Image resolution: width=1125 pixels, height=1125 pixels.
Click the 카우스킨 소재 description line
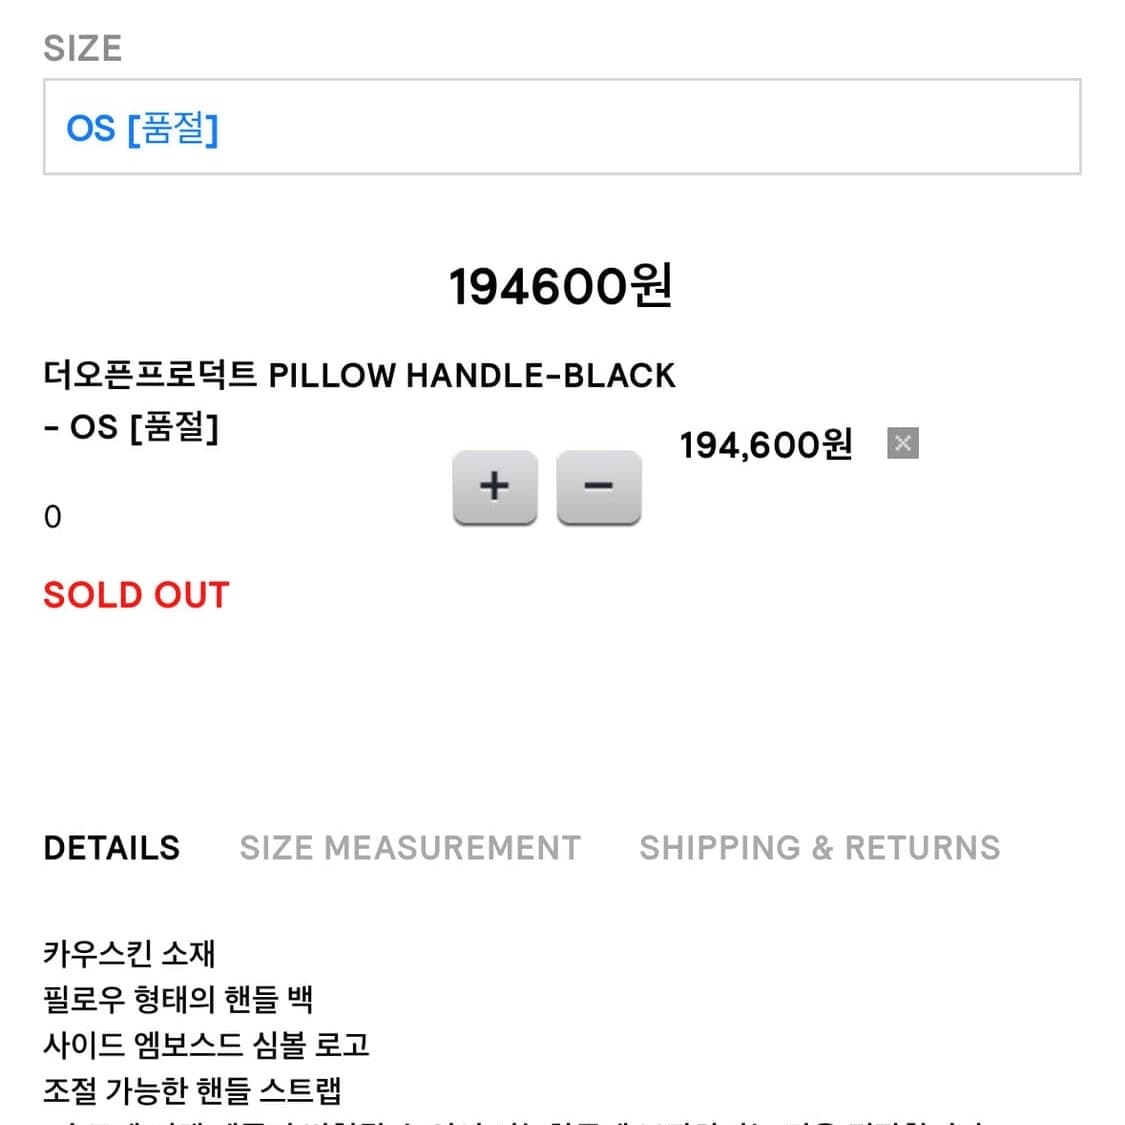coord(129,953)
